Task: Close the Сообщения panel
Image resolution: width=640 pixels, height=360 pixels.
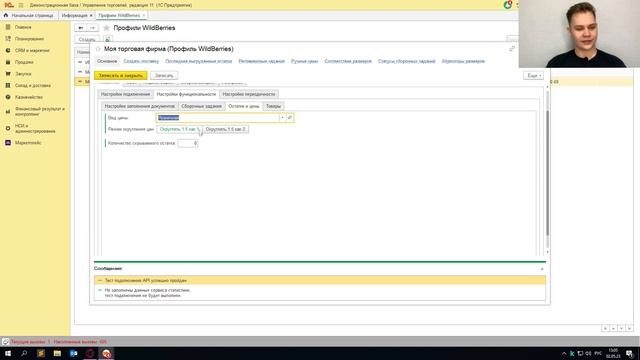Action: tap(542, 269)
